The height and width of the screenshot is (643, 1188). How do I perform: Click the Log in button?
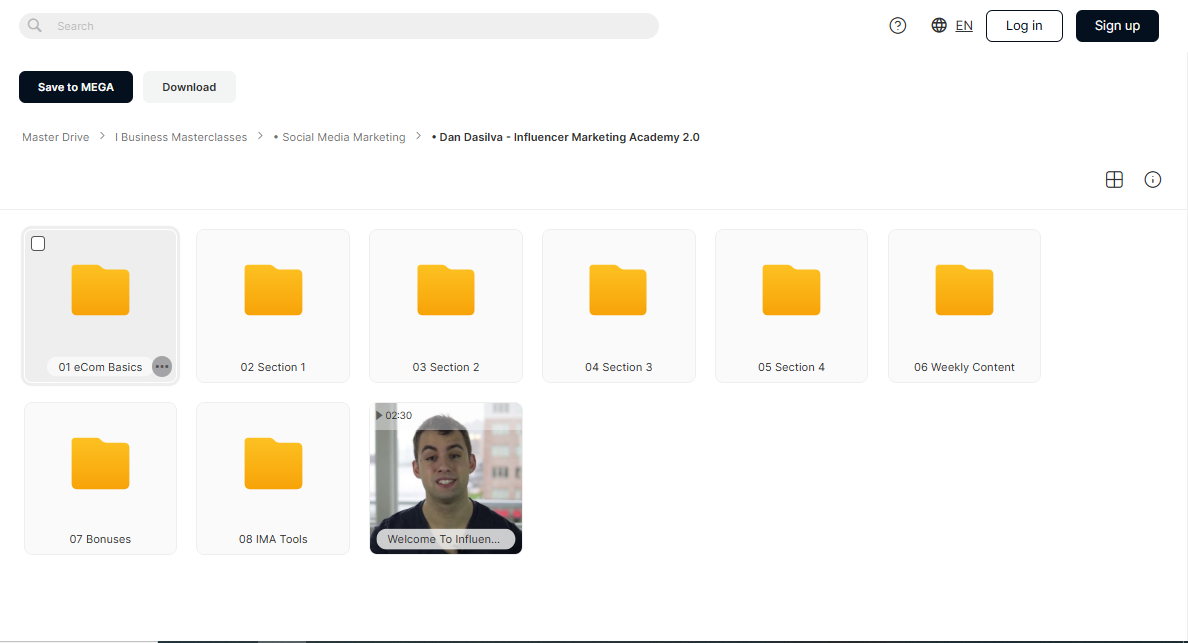click(x=1024, y=26)
